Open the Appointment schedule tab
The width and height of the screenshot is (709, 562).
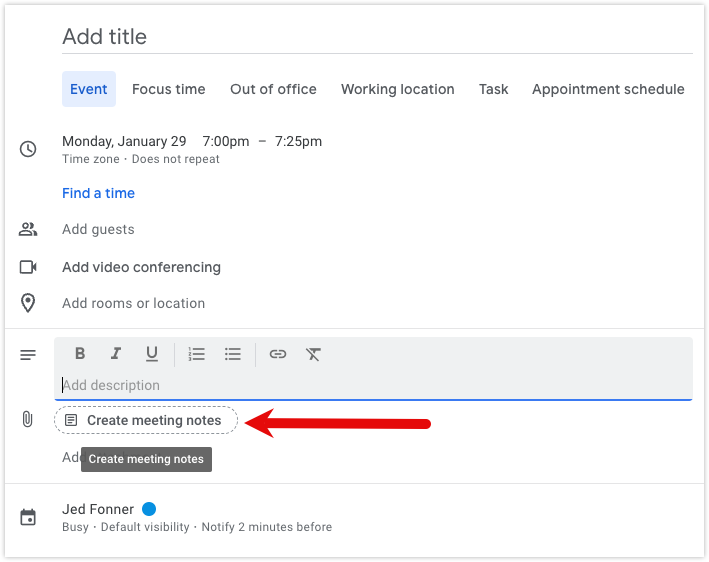608,89
